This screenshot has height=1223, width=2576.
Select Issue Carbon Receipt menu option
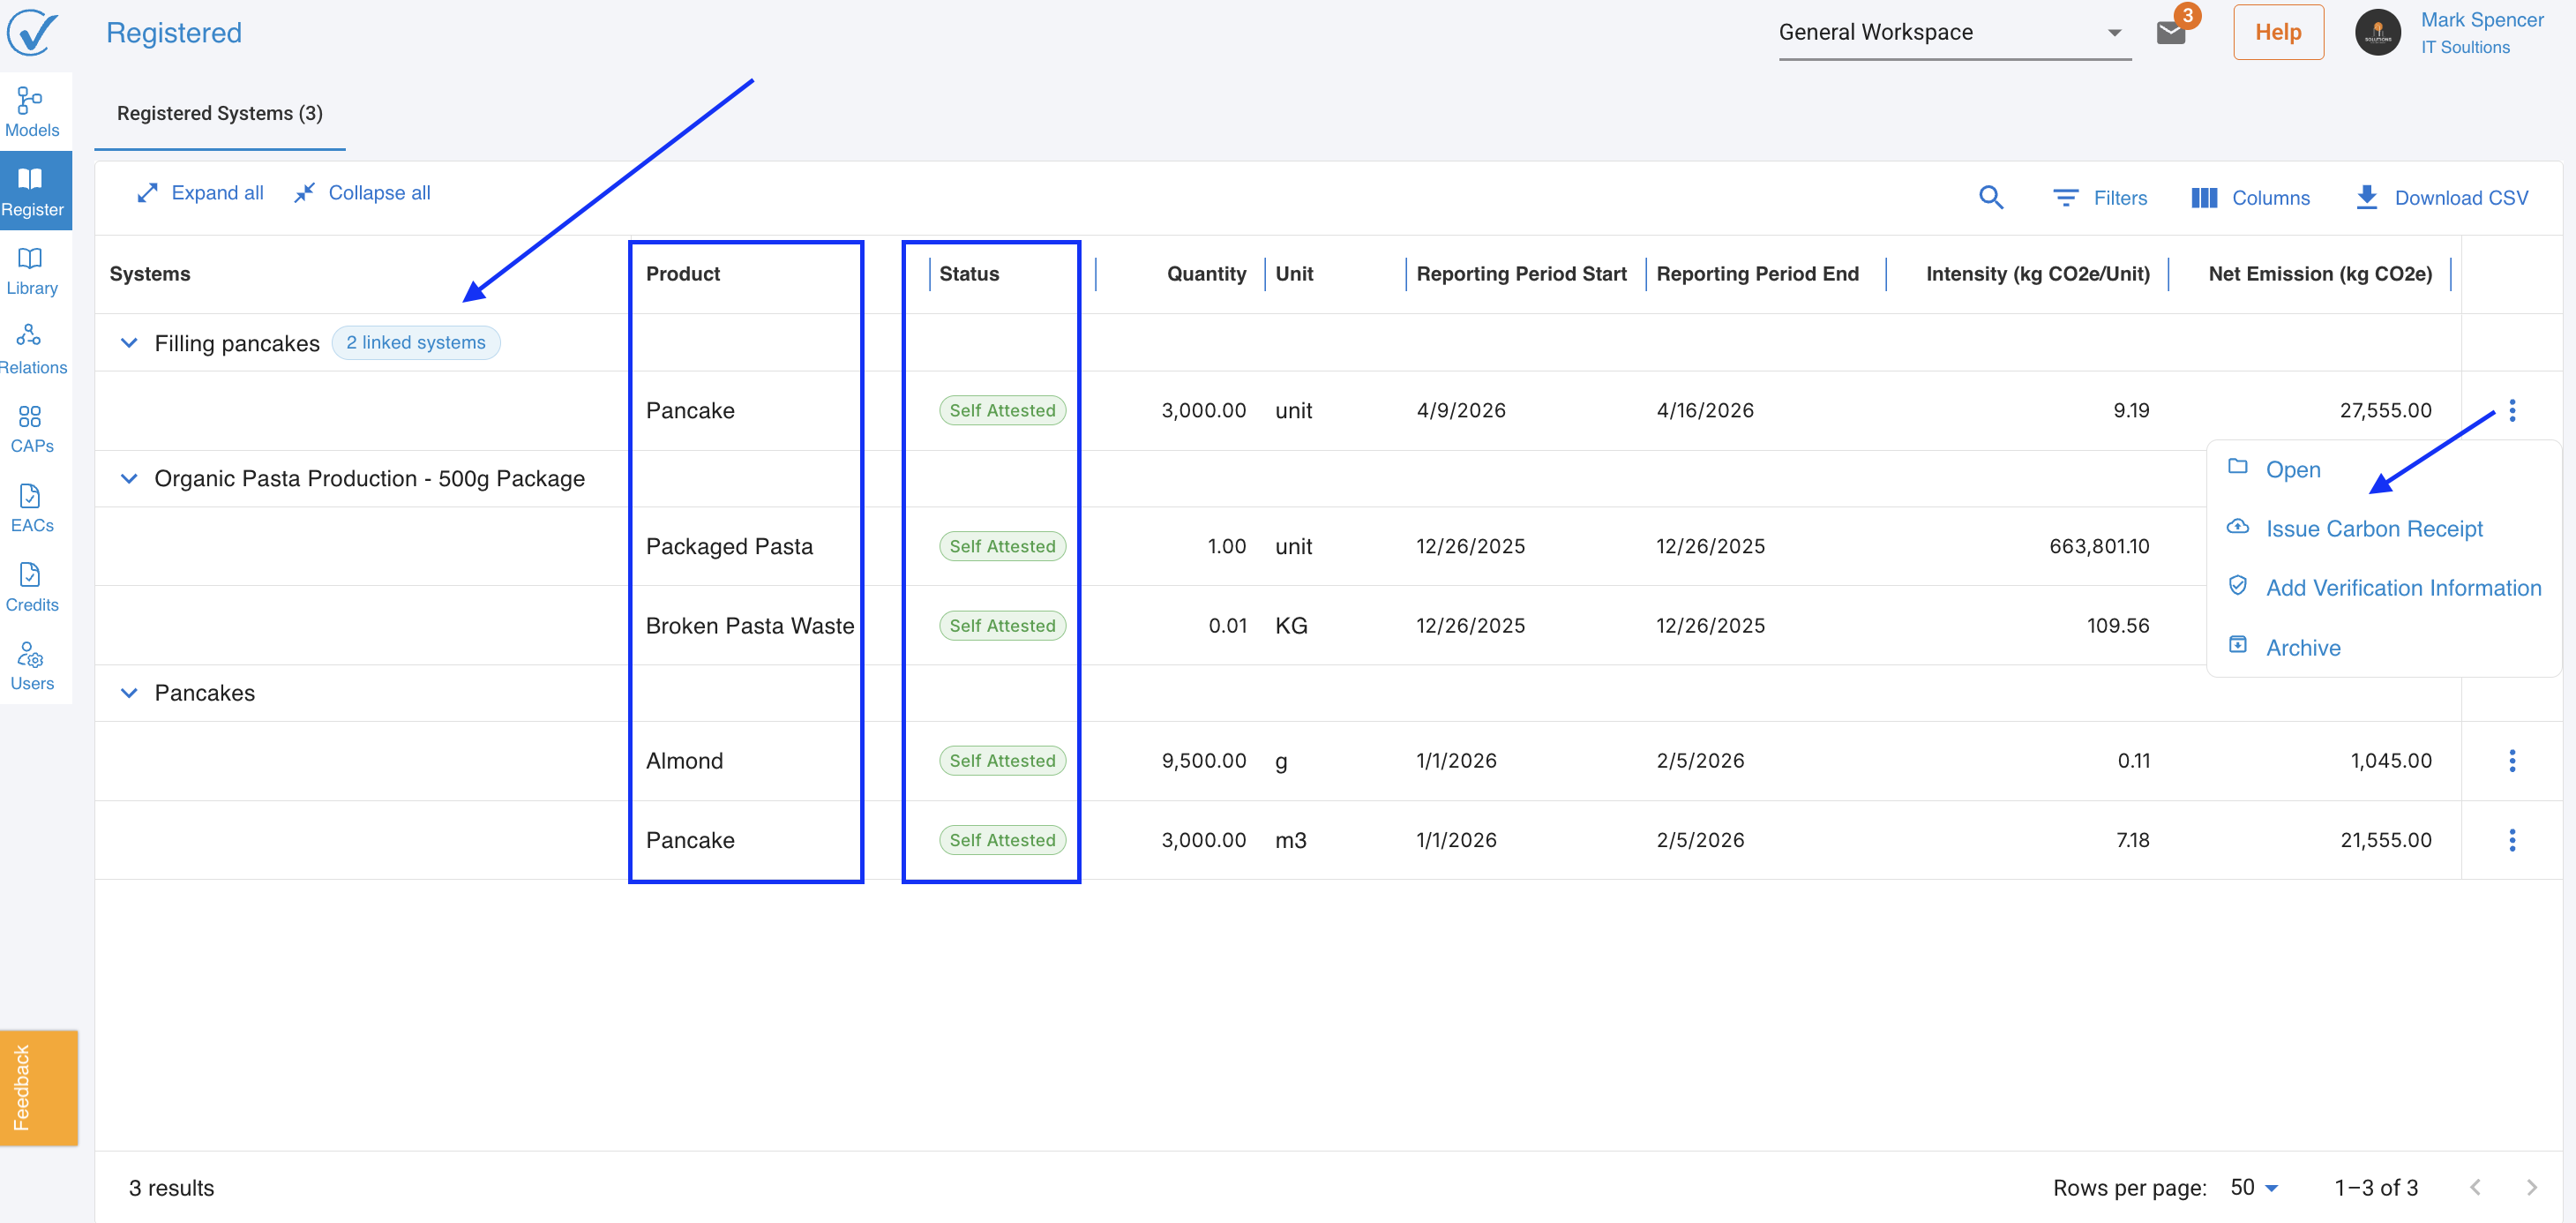[x=2373, y=529]
